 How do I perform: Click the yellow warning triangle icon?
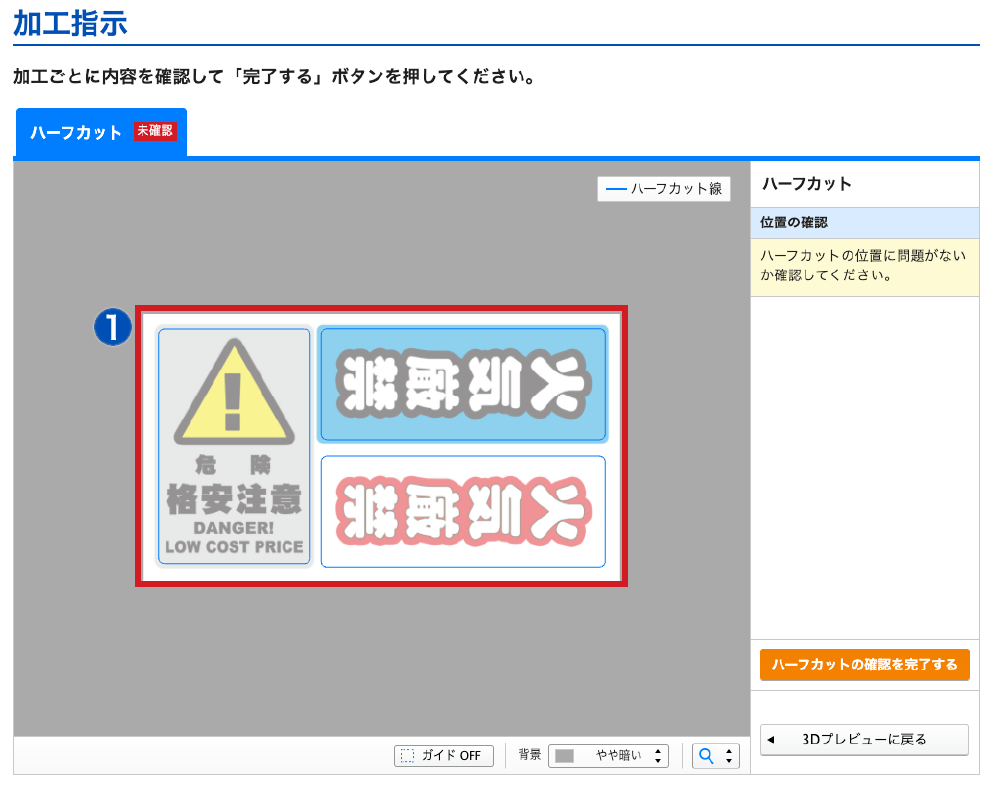(x=234, y=393)
